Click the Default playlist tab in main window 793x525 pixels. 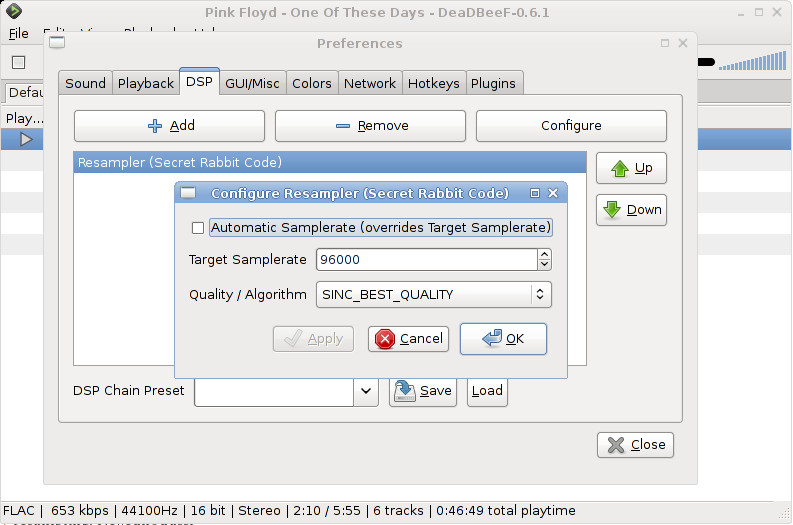pyautogui.click(x=25, y=93)
